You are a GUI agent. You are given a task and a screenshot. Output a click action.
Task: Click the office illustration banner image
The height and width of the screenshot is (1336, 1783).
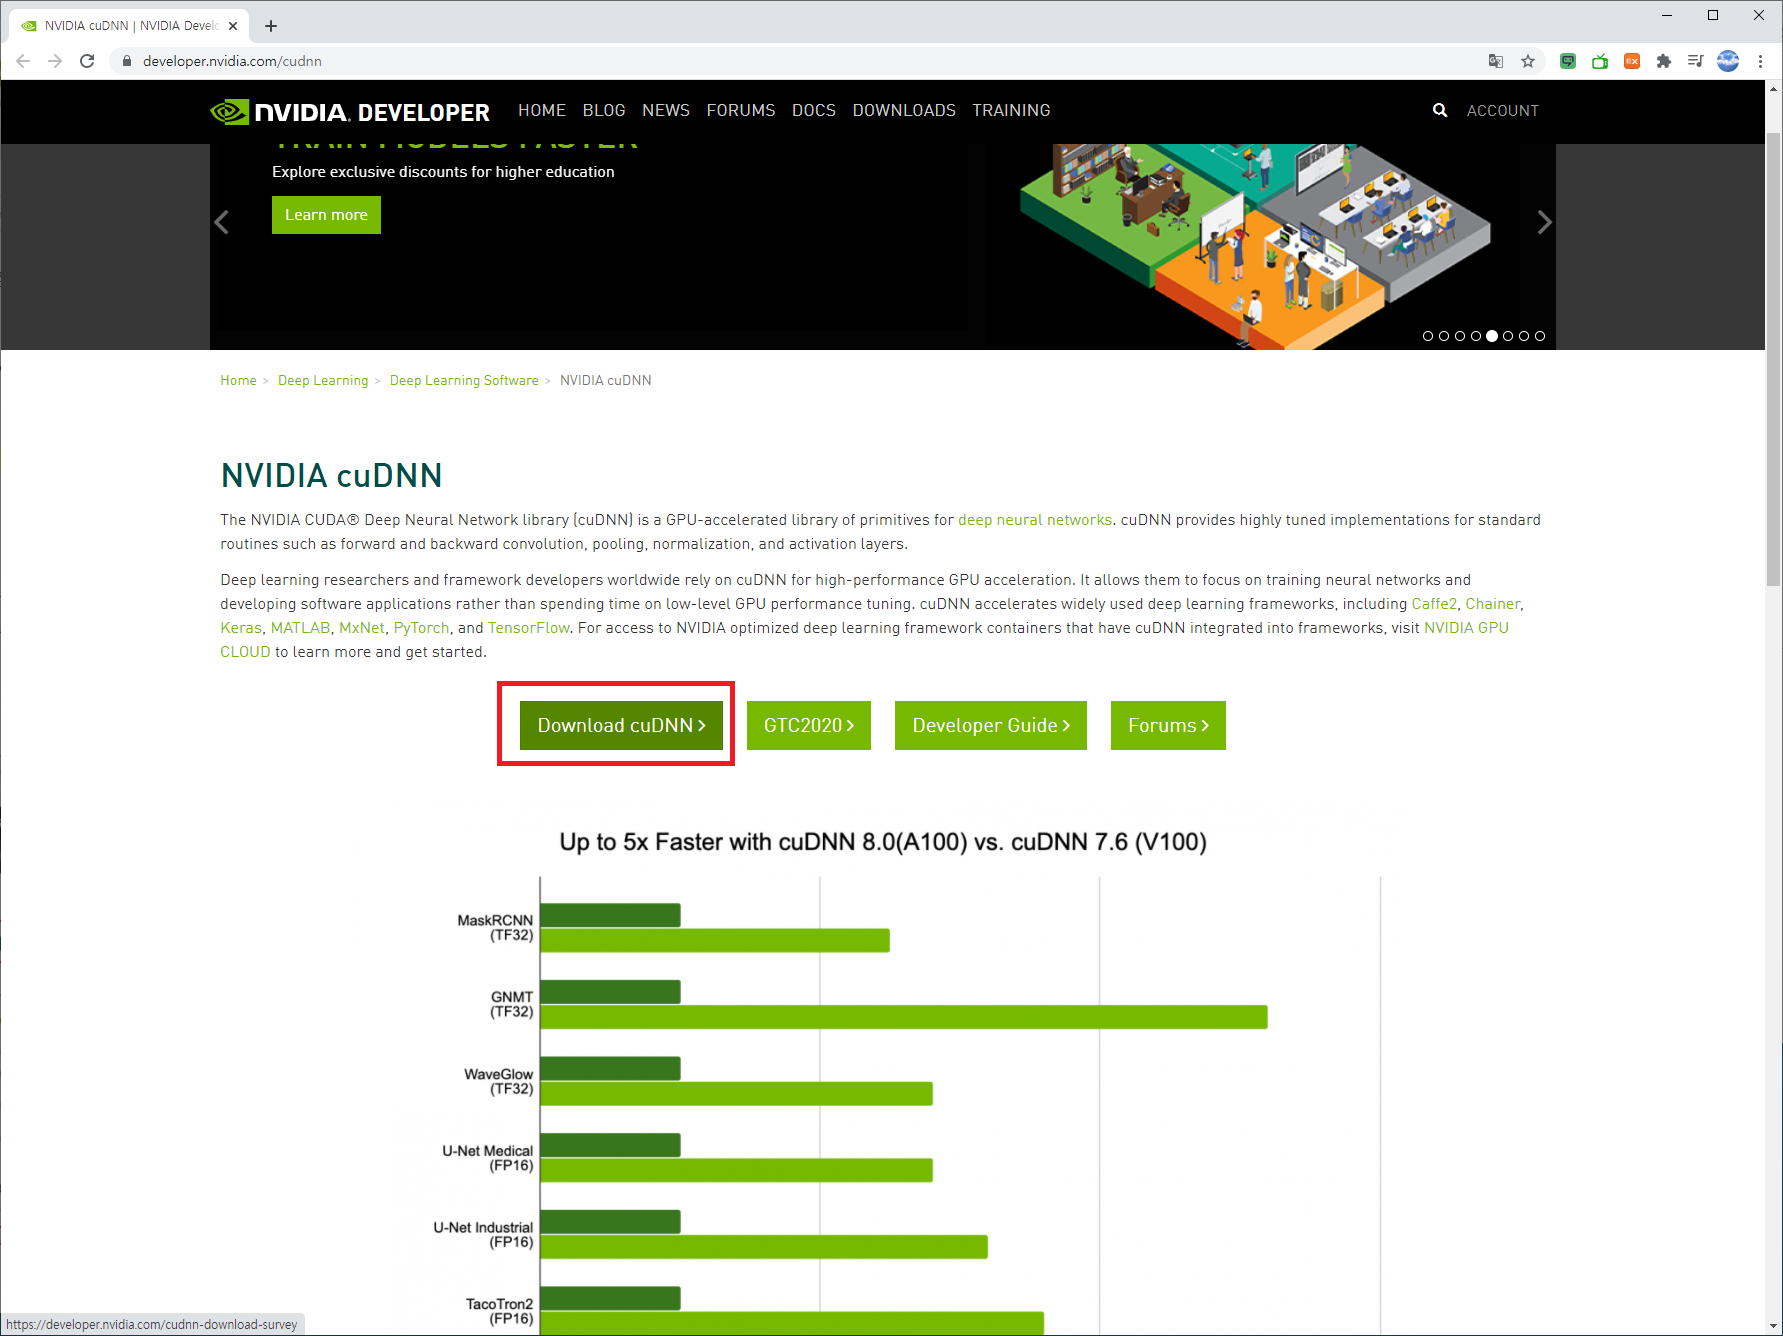pos(1256,245)
